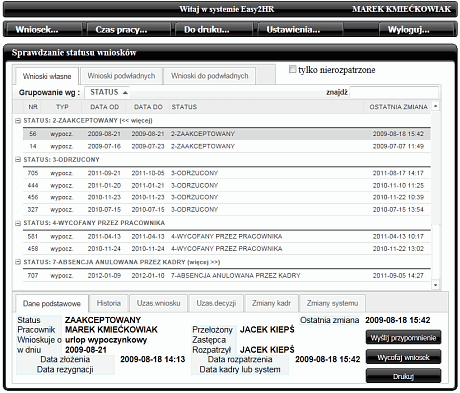This screenshot has width=460, height=393.
Task: Open the Wniosek... menu
Action: 43,30
